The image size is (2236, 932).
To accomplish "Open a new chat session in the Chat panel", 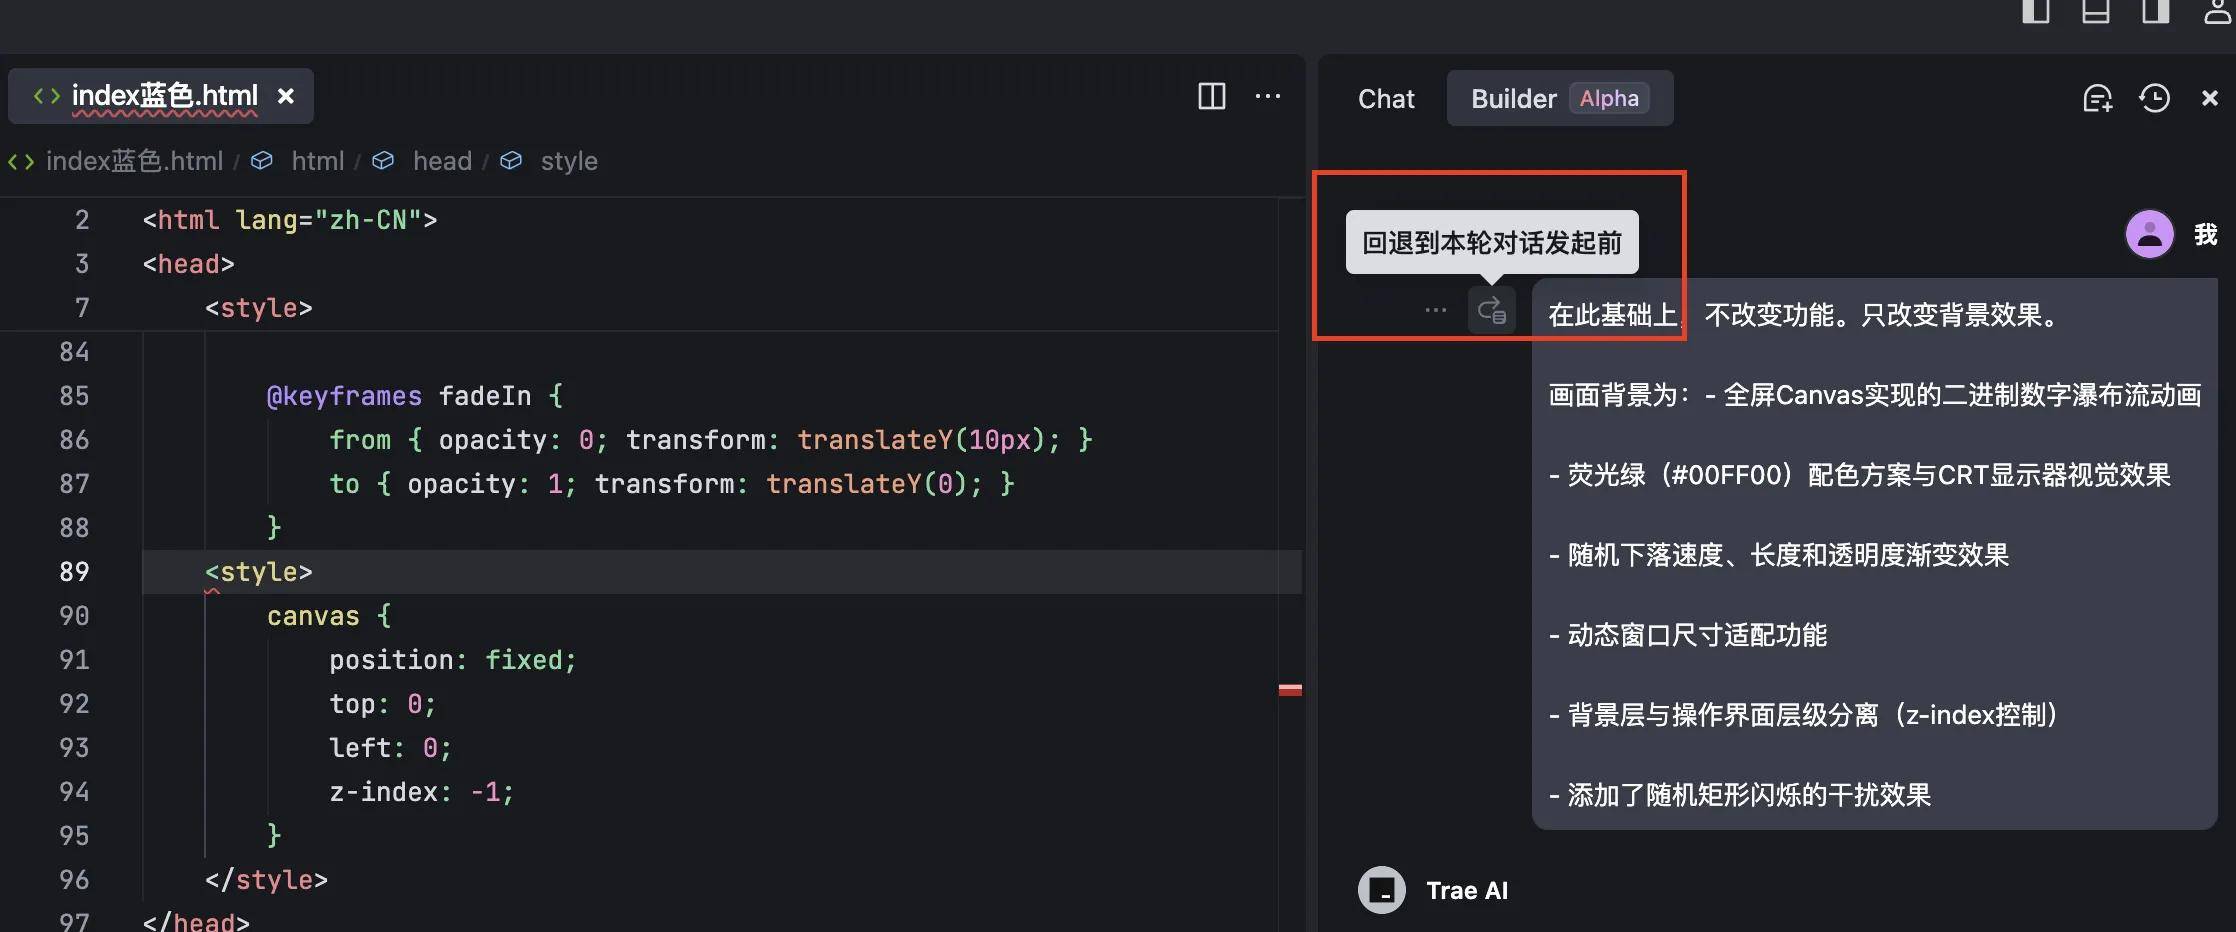I will pyautogui.click(x=2097, y=98).
